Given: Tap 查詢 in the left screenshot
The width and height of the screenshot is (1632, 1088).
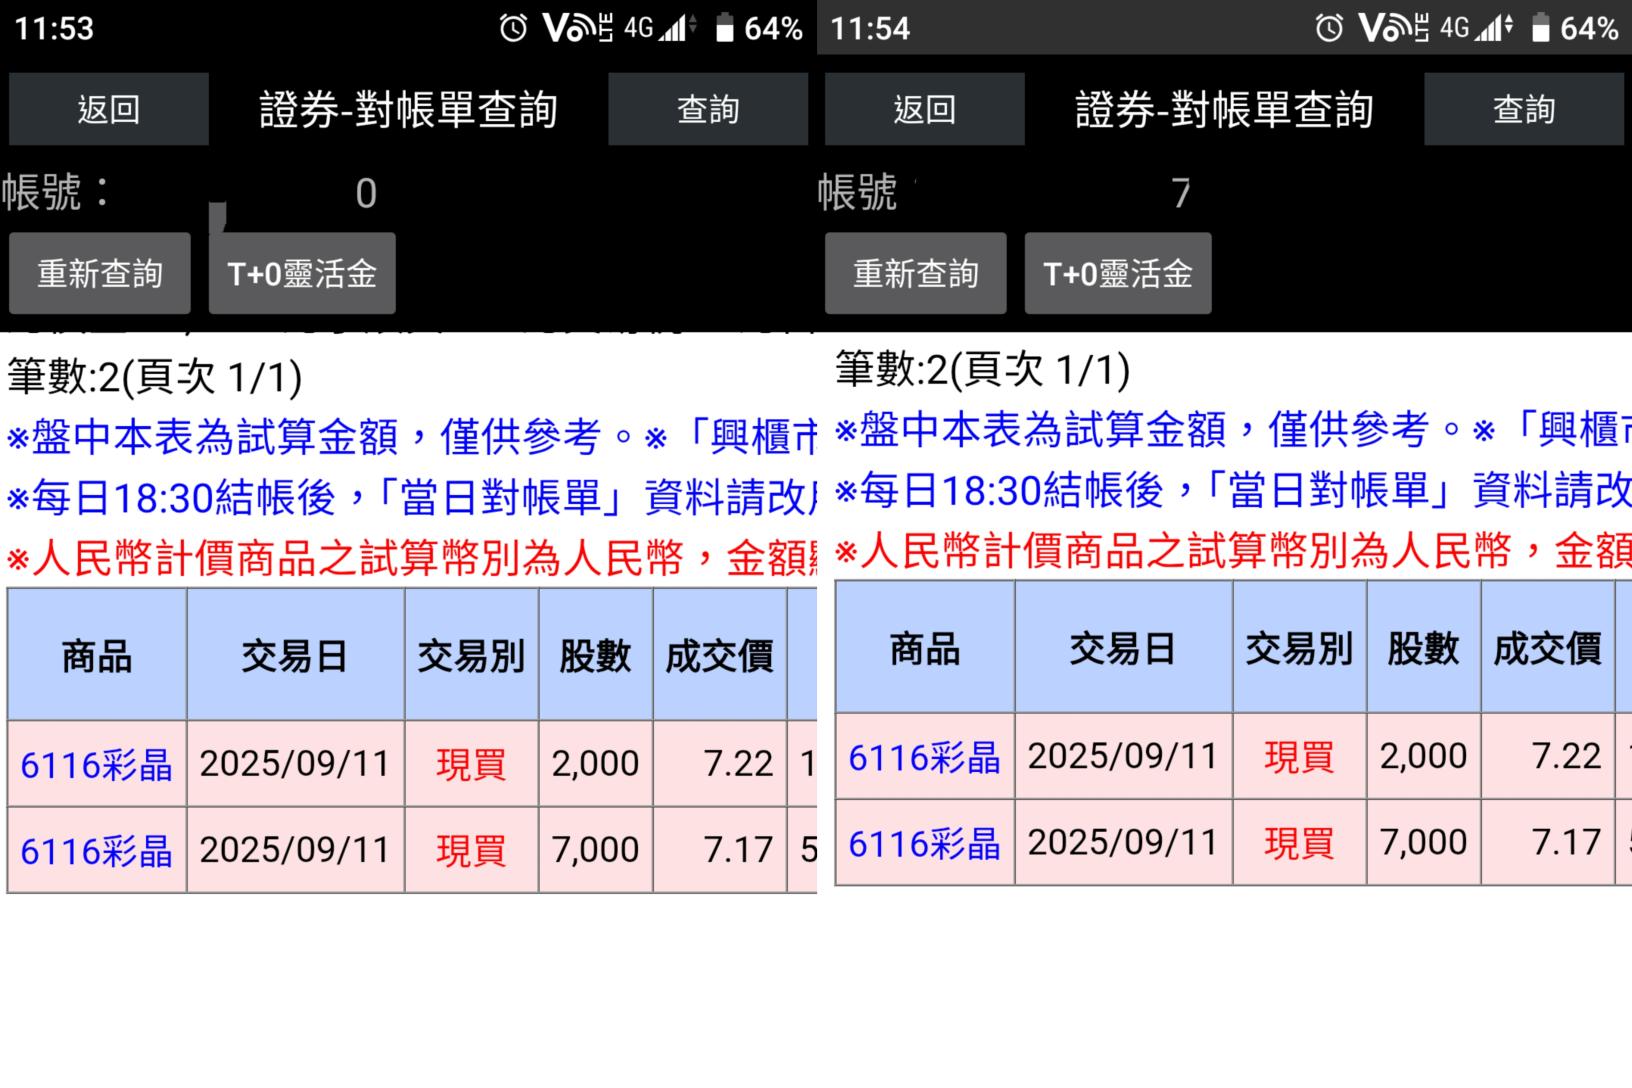Looking at the screenshot, I should (708, 109).
